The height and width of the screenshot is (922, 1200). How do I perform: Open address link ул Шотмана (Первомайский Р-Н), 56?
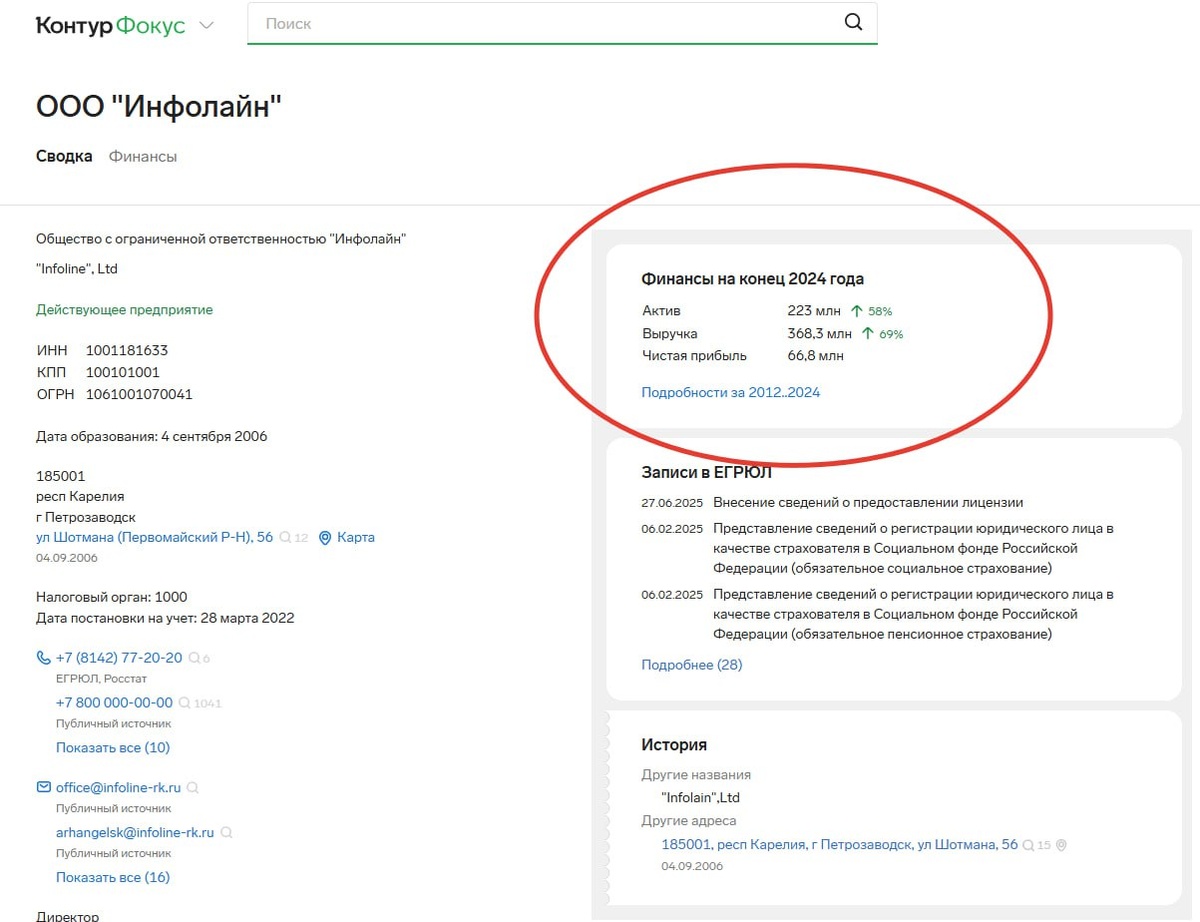pos(154,537)
